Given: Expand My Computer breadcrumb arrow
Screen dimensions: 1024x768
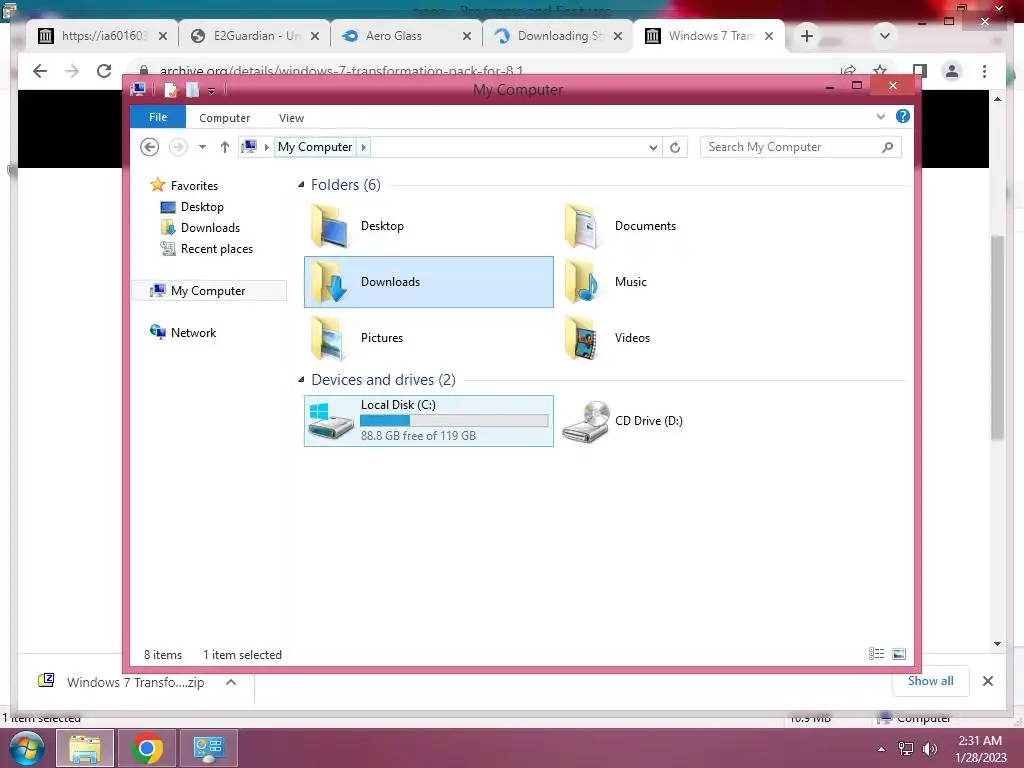Looking at the screenshot, I should [x=364, y=147].
